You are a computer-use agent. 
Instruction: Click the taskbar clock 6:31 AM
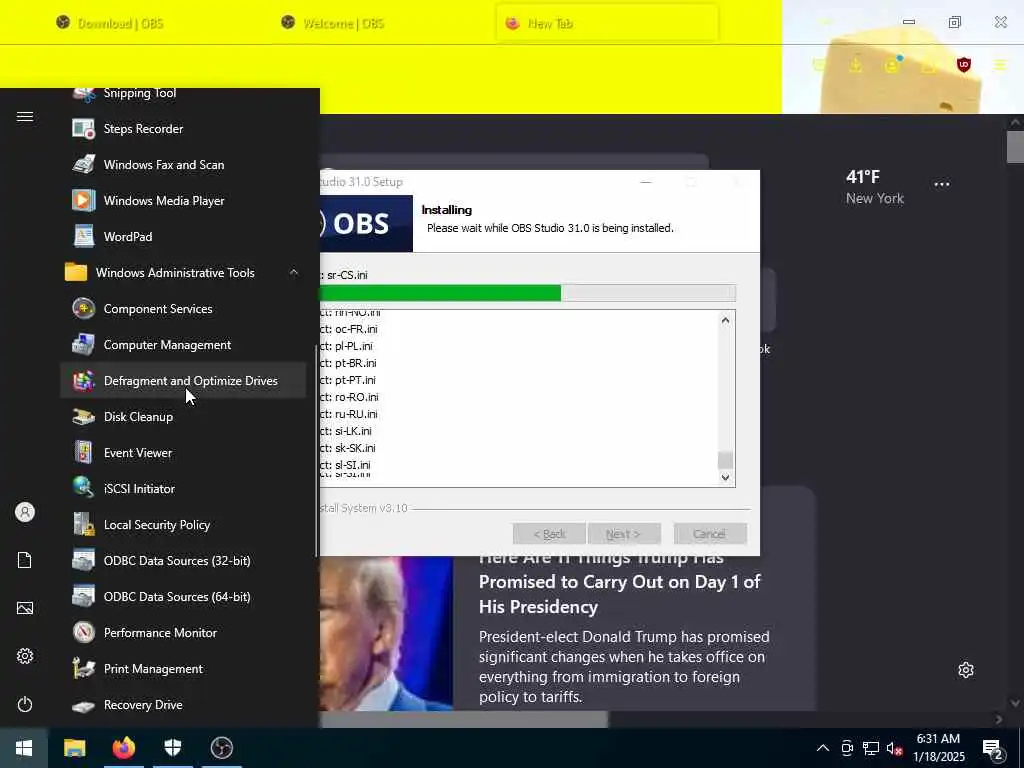pyautogui.click(x=938, y=748)
